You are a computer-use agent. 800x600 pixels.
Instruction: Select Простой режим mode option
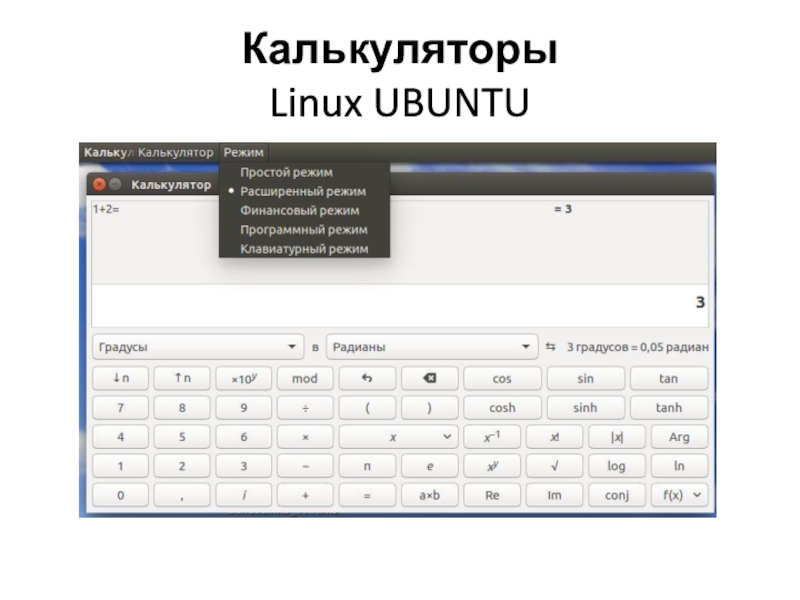coord(304,172)
